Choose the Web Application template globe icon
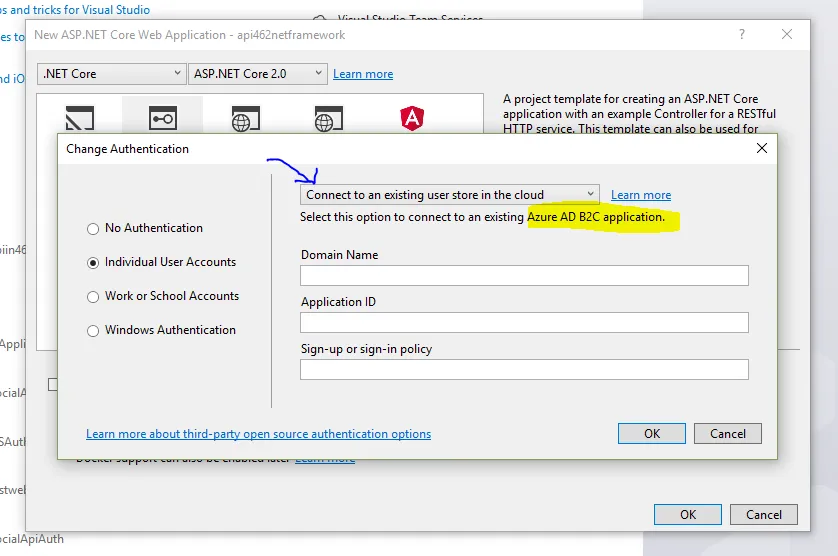This screenshot has height=556, width=838. (x=246, y=118)
